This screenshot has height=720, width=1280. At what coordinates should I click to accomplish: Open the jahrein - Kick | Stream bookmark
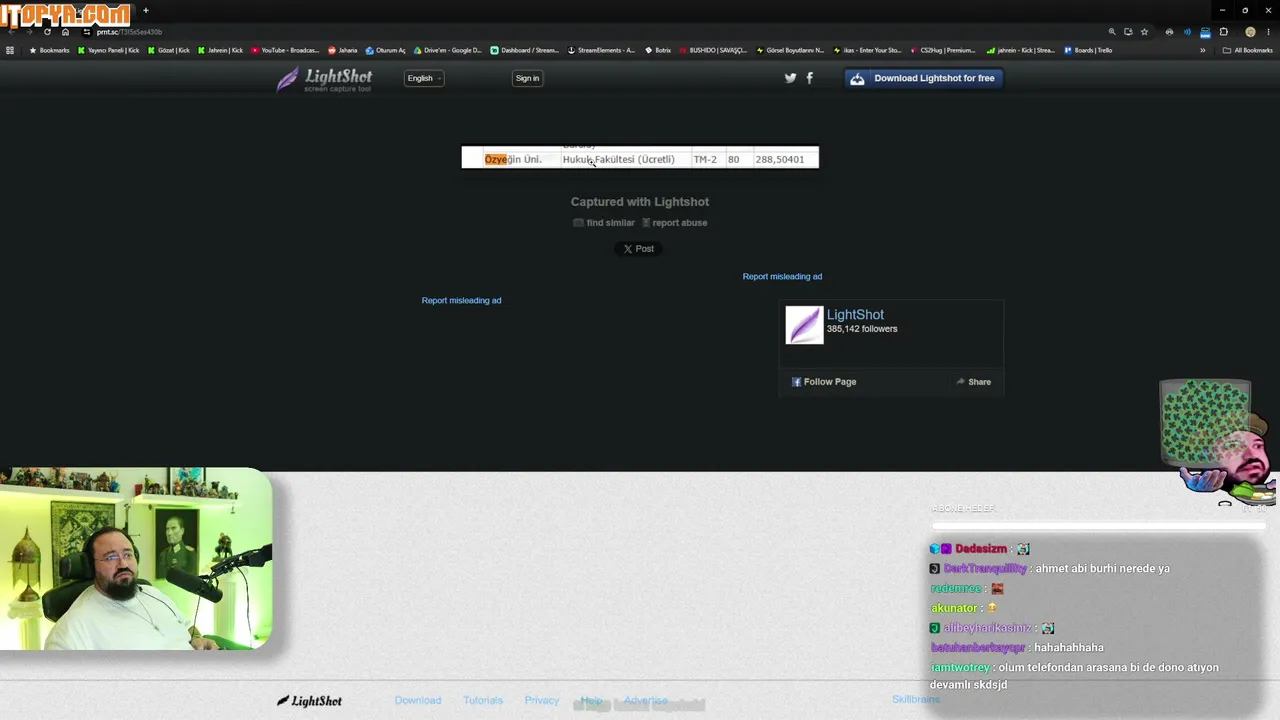tap(1020, 50)
